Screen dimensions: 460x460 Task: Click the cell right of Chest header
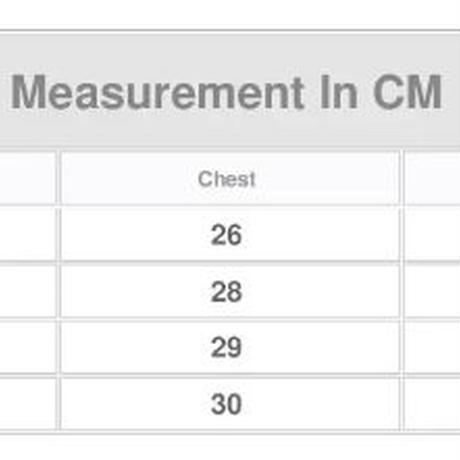point(432,179)
